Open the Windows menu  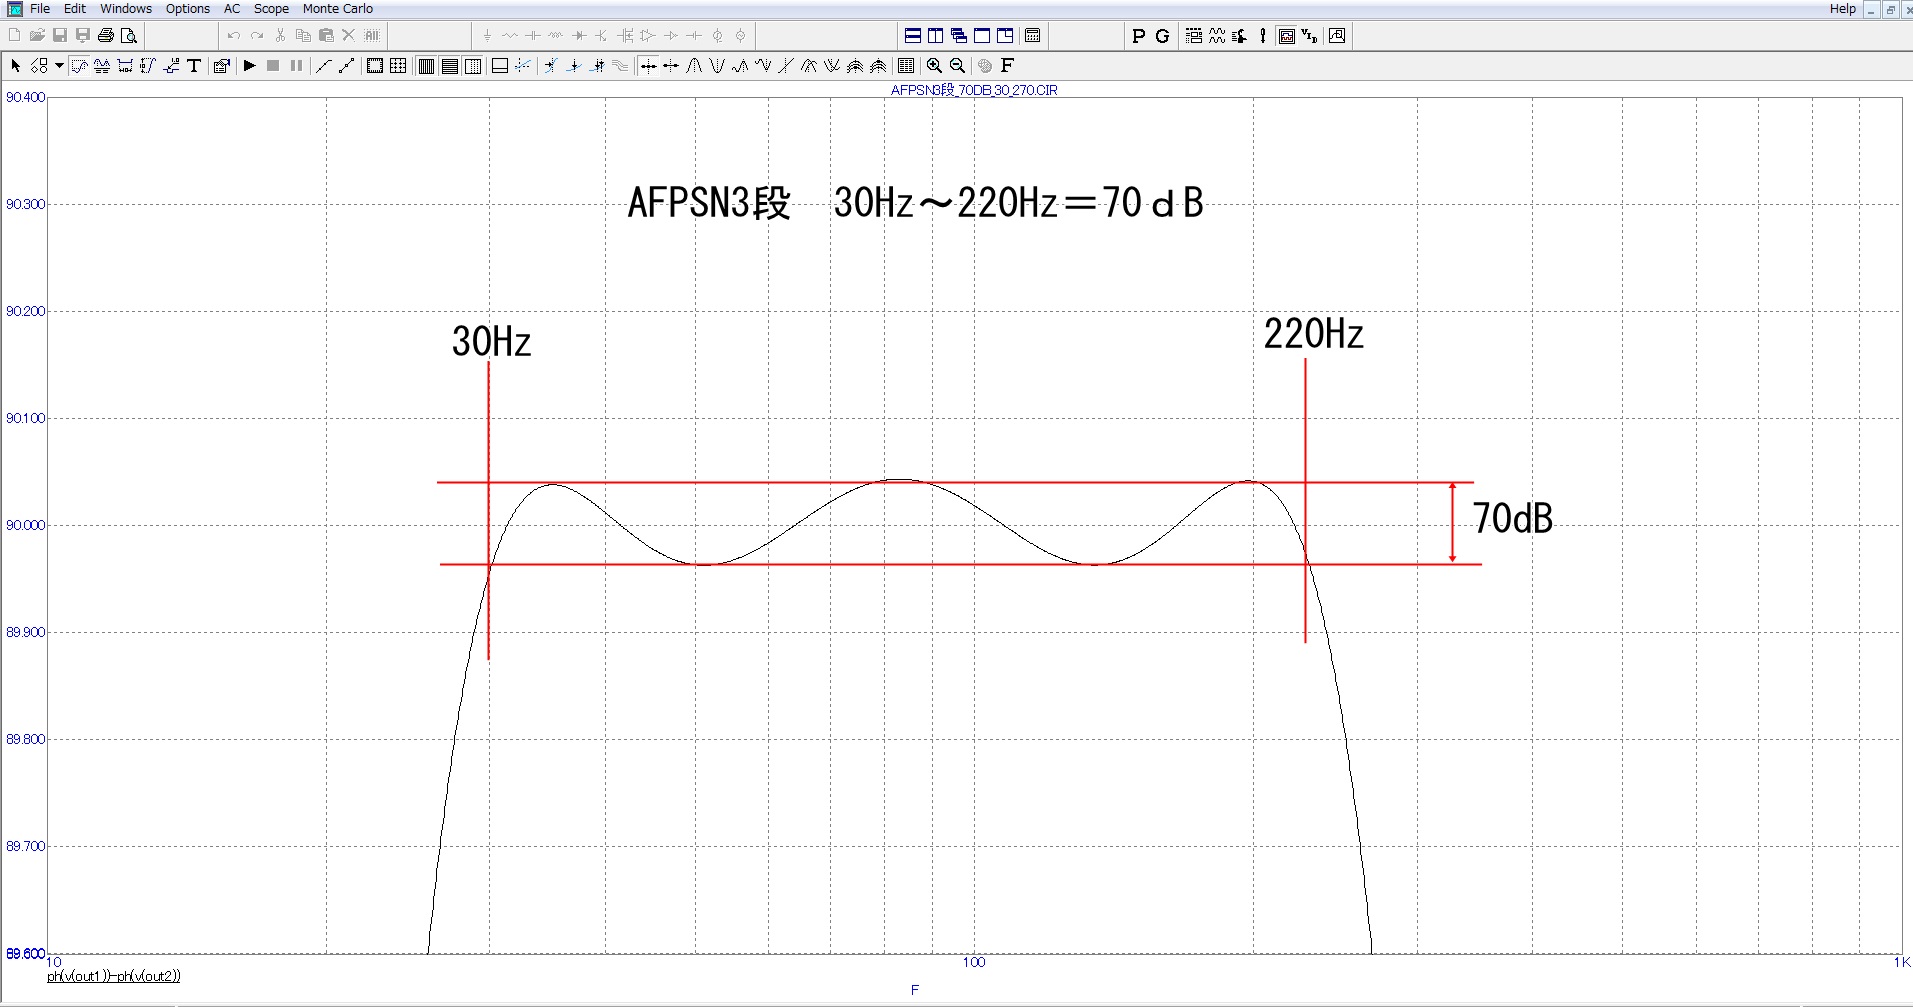tap(126, 9)
